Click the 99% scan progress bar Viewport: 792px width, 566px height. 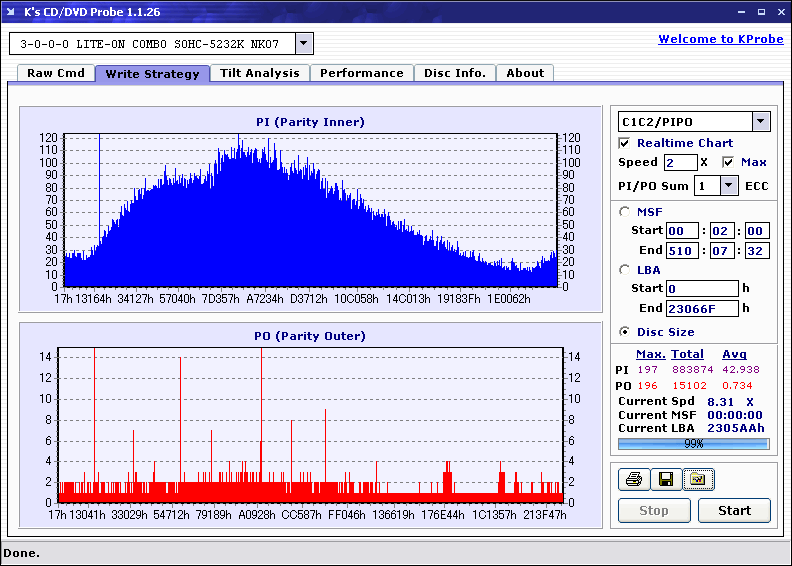point(693,443)
